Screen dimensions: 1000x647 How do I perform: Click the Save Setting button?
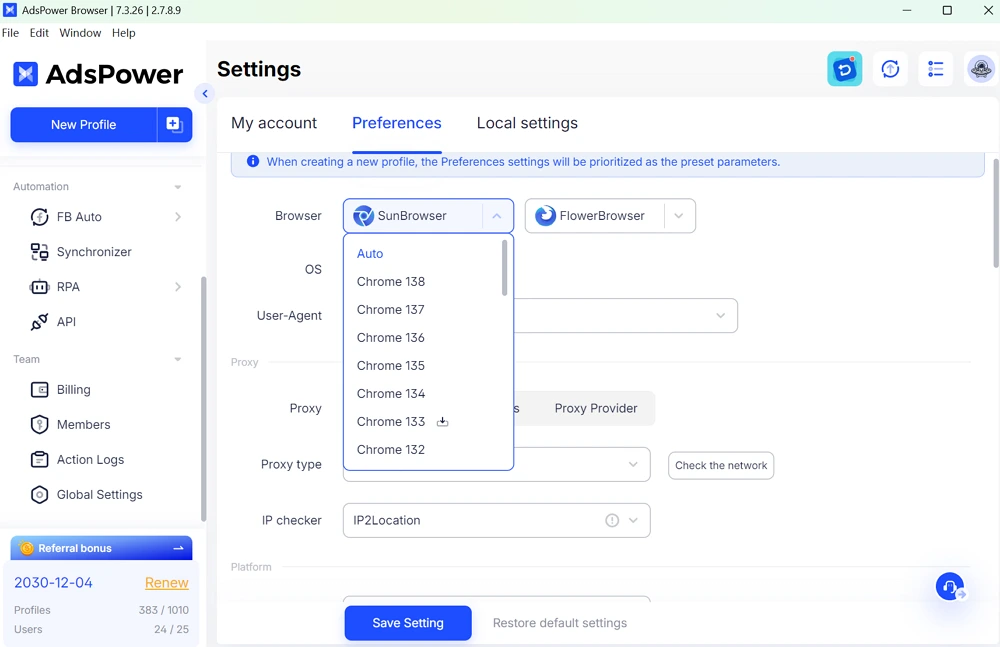tap(408, 623)
